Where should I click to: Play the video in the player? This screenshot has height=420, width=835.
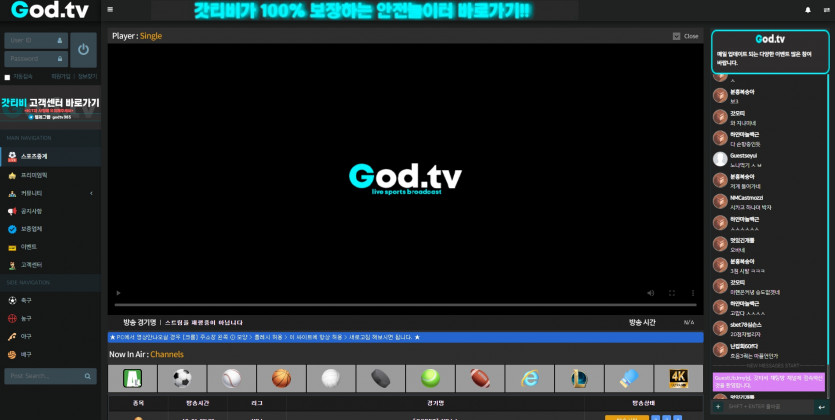pos(118,293)
